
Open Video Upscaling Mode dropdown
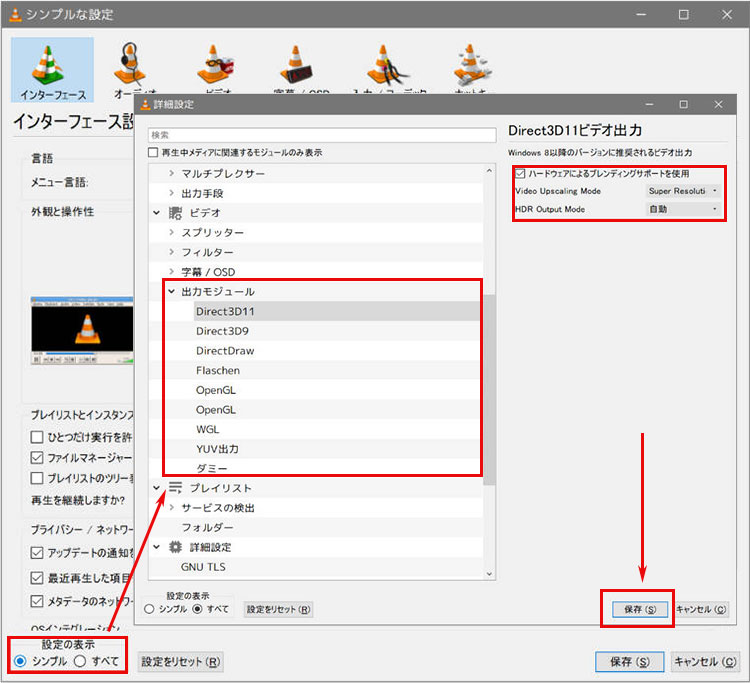tap(683, 191)
